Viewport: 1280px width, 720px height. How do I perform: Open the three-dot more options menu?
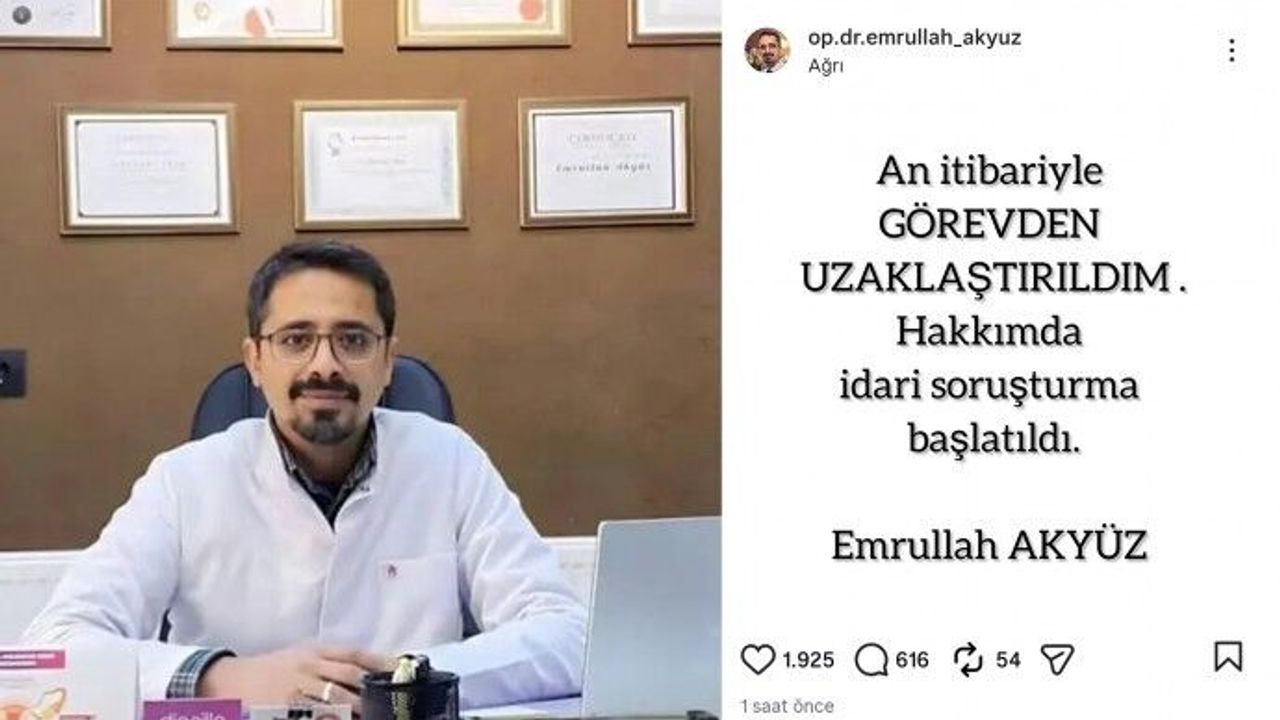1231,50
